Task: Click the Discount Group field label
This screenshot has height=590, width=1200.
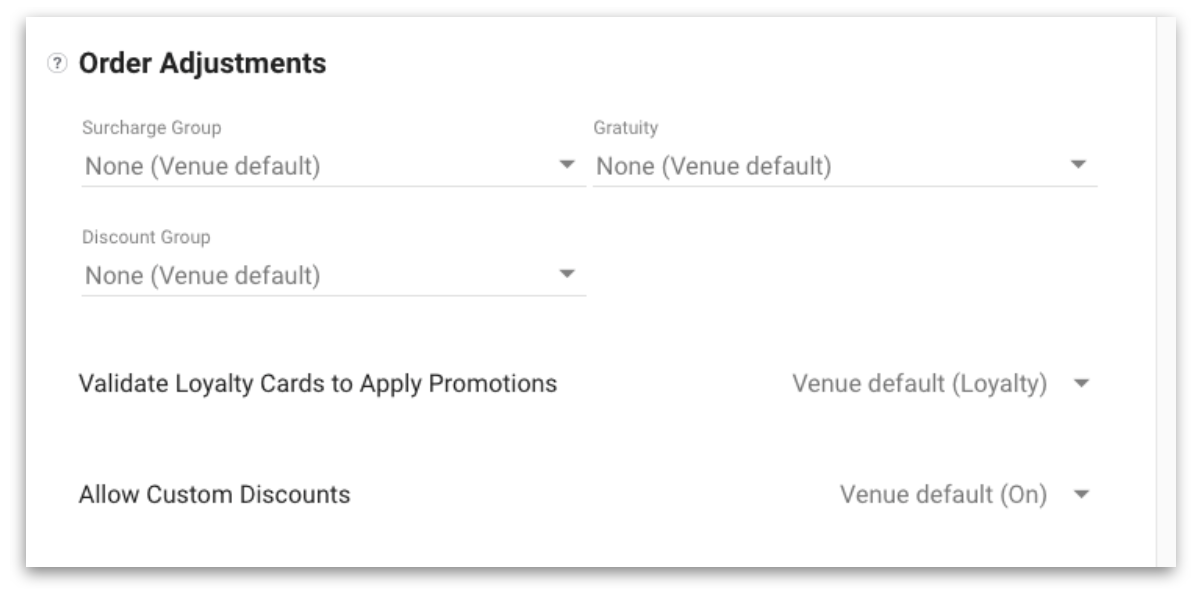Action: [x=146, y=238]
